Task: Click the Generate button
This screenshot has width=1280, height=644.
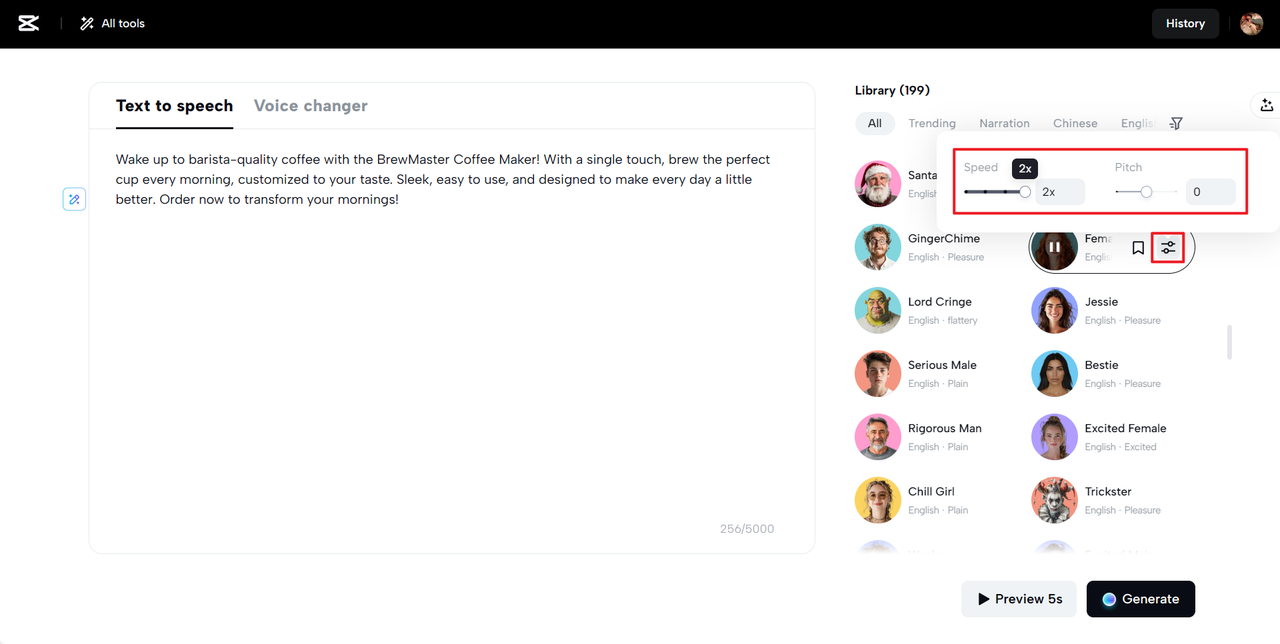Action: (x=1140, y=599)
